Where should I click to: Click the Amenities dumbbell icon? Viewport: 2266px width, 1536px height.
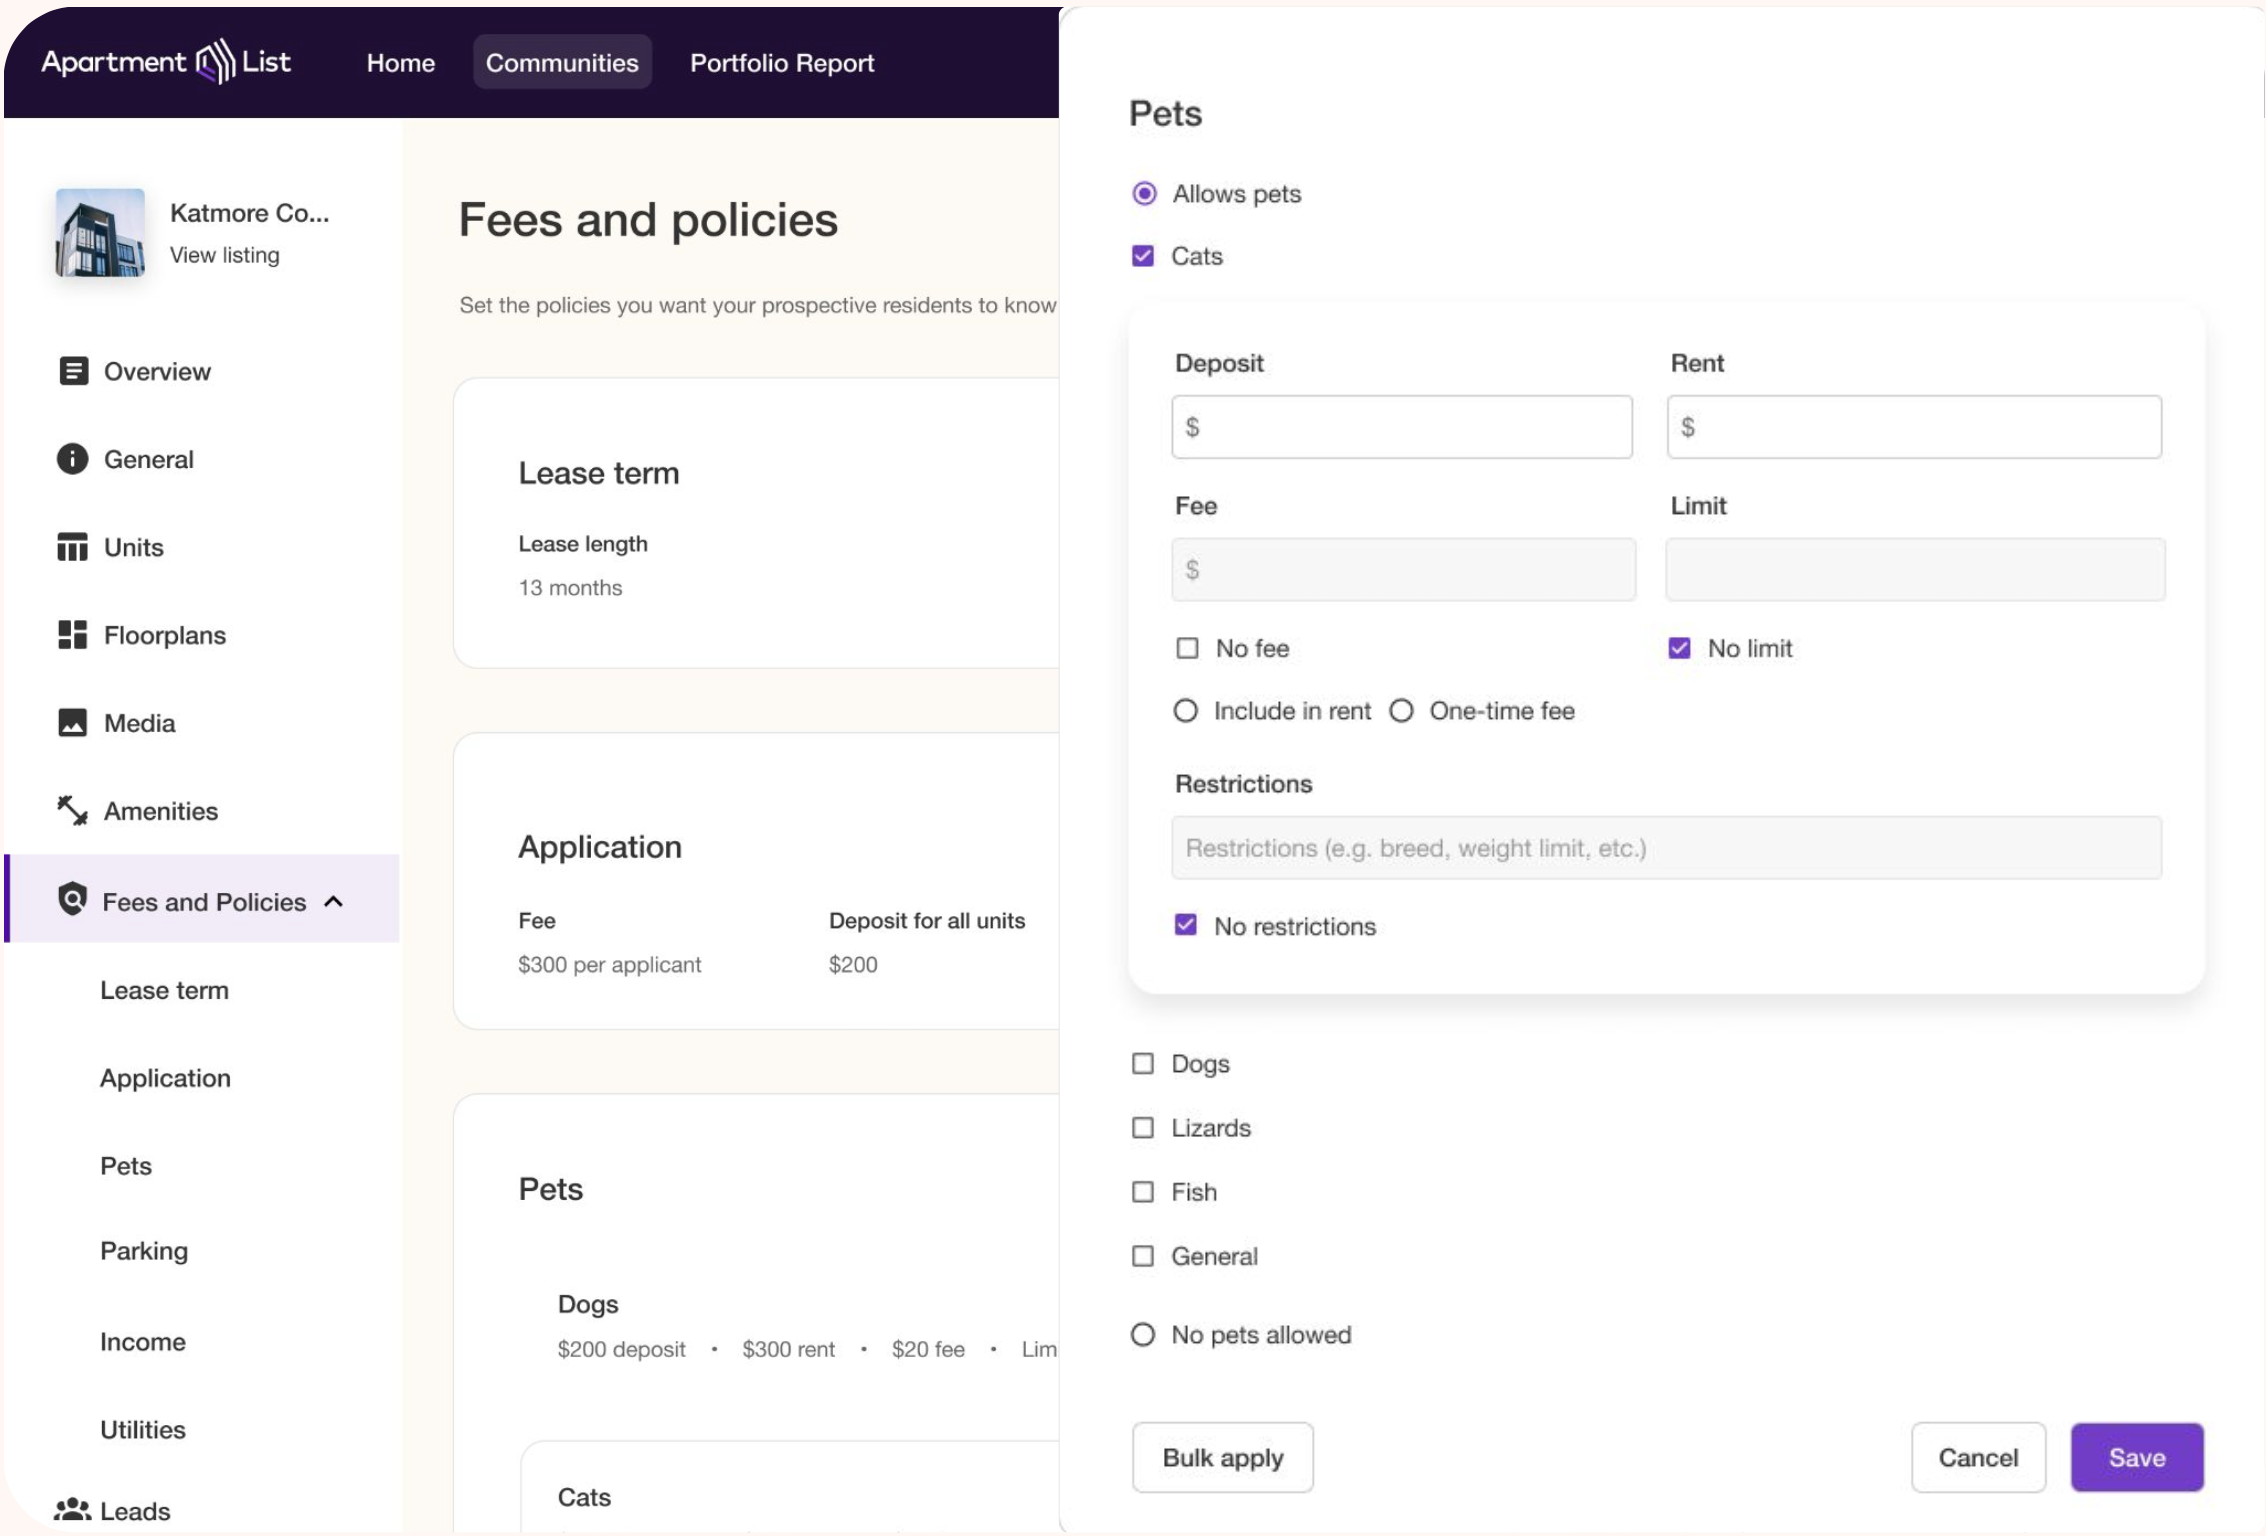click(72, 810)
